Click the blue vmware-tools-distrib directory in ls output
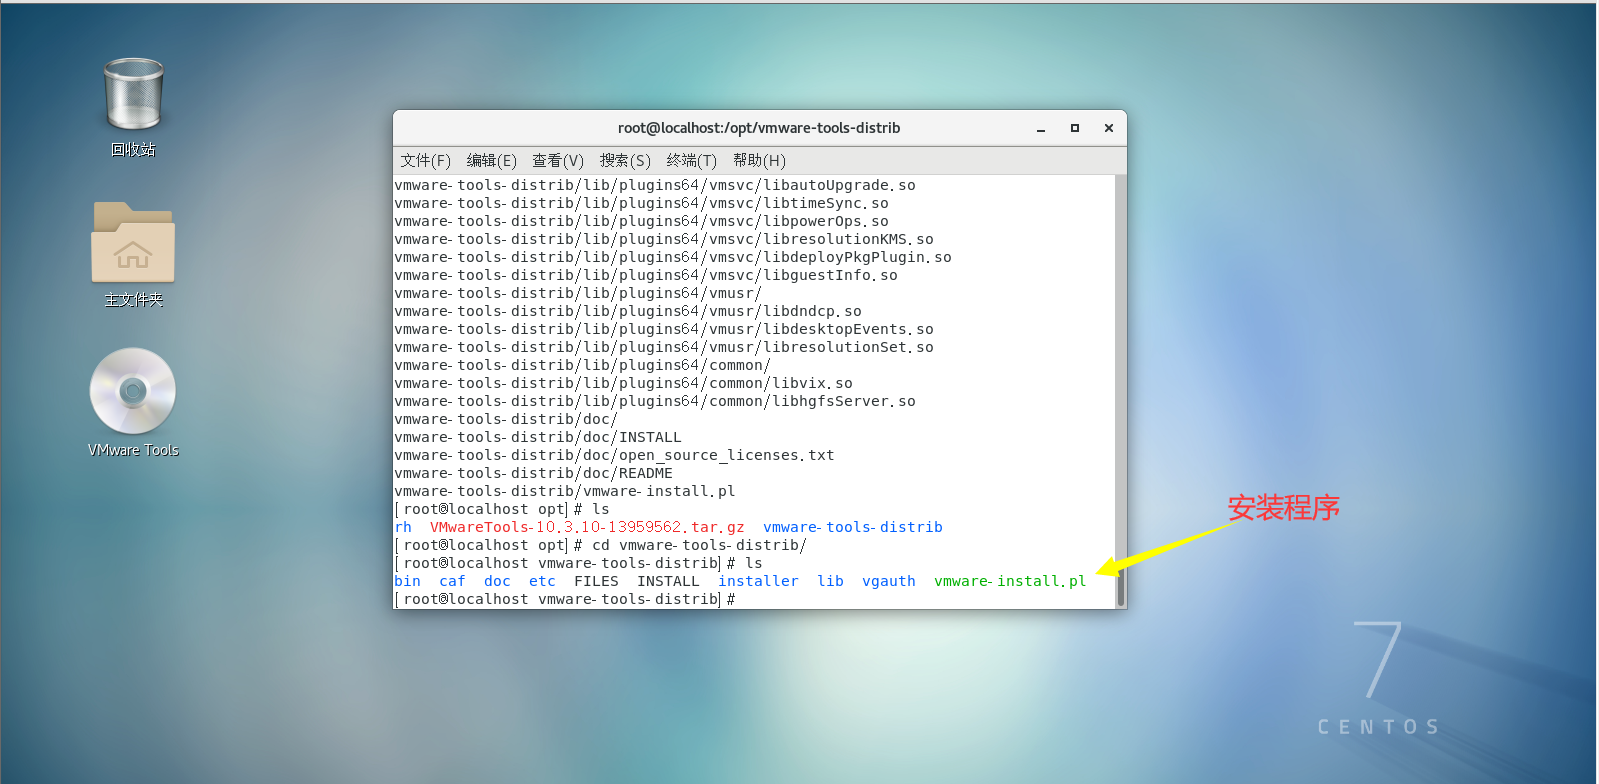 coord(853,527)
